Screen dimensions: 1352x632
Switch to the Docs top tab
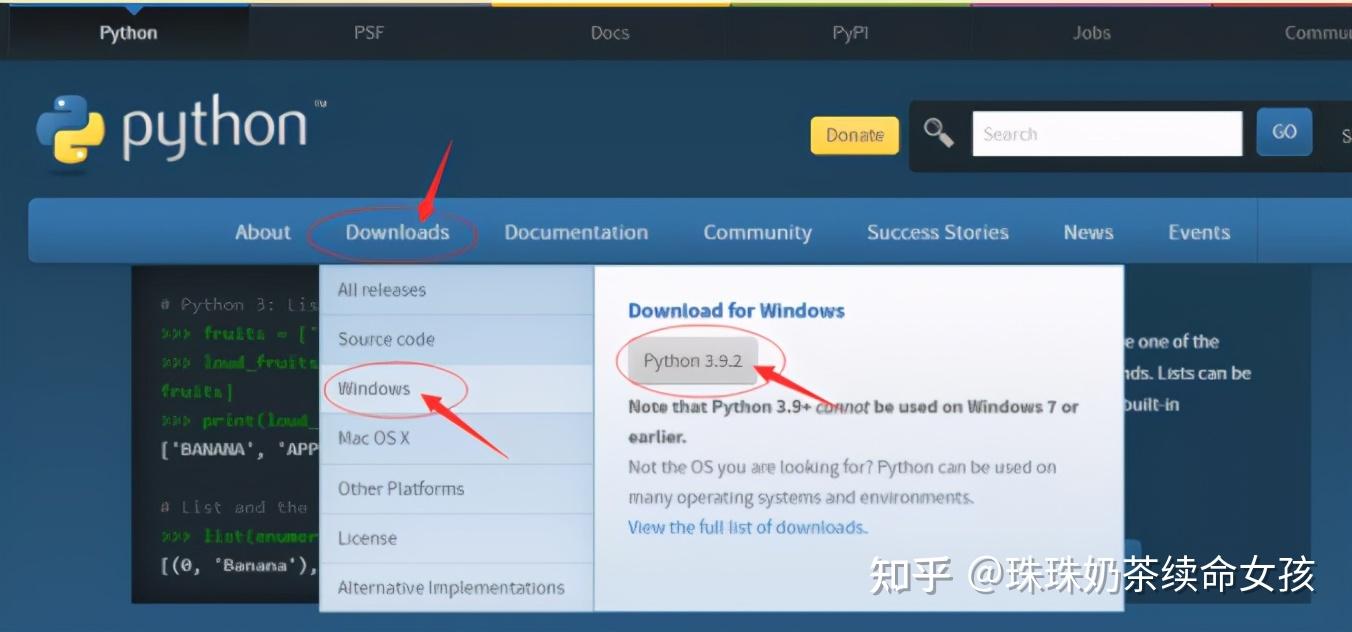point(610,32)
